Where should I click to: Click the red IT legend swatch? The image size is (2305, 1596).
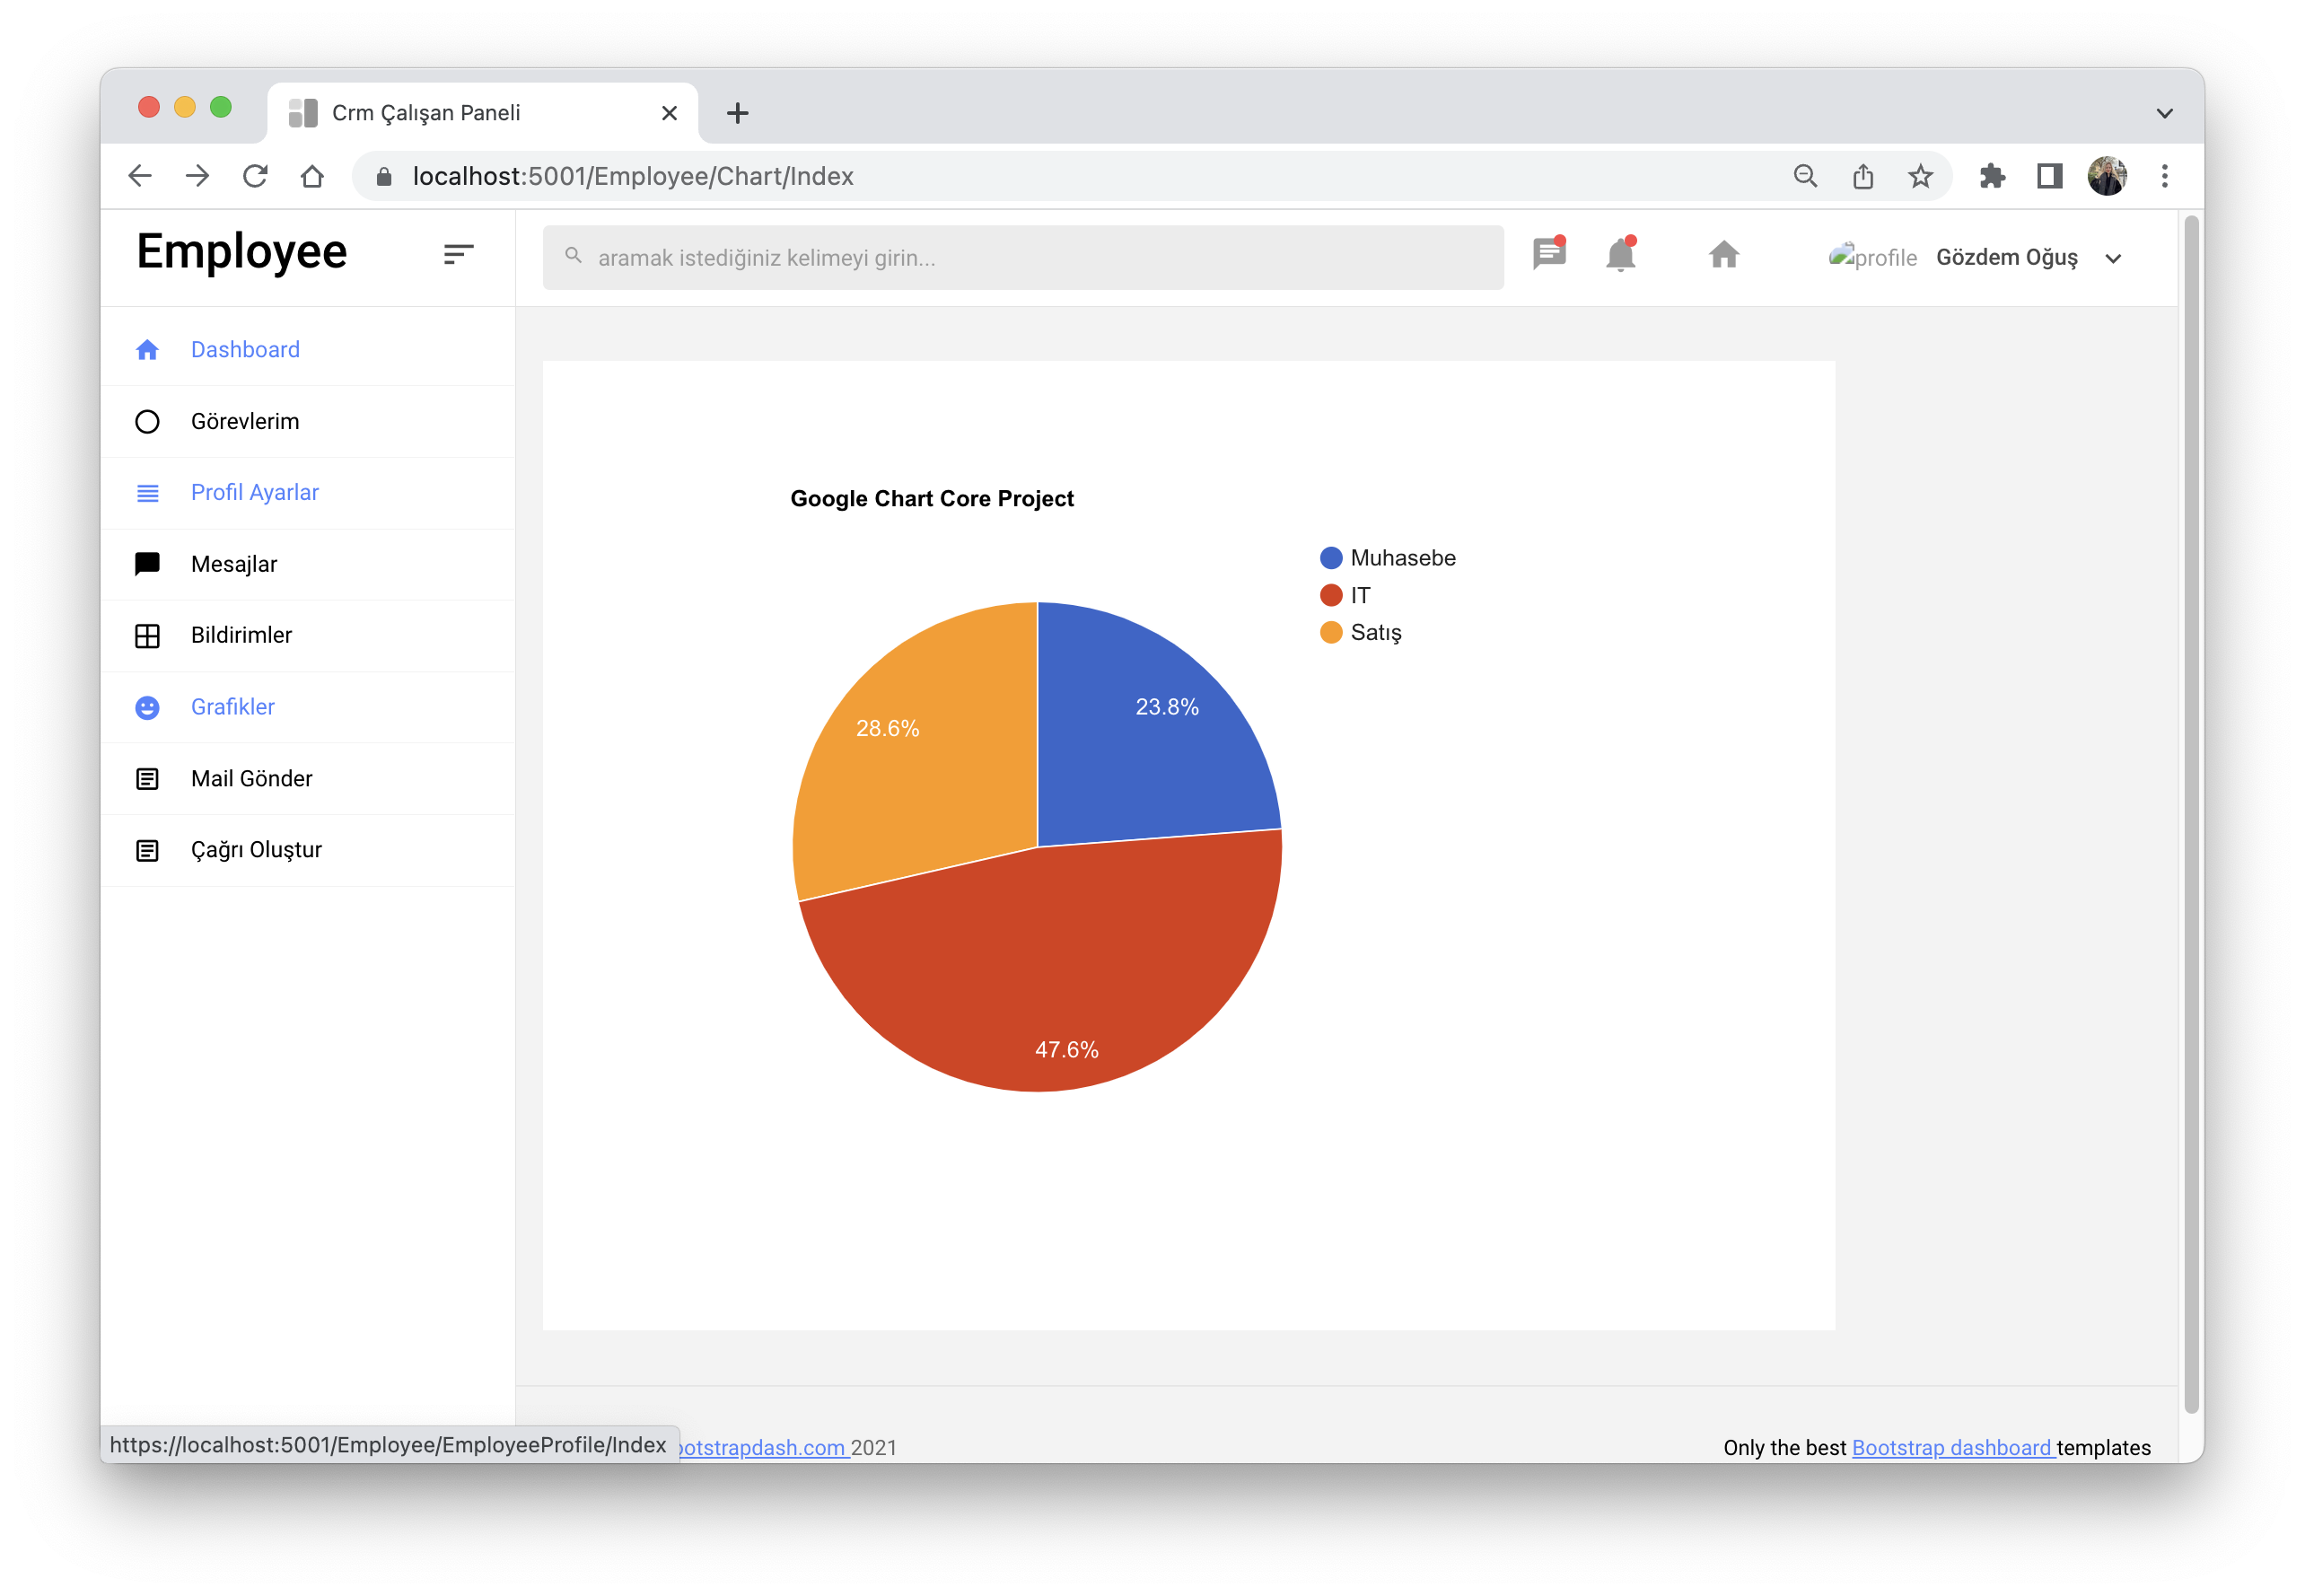coord(1330,595)
